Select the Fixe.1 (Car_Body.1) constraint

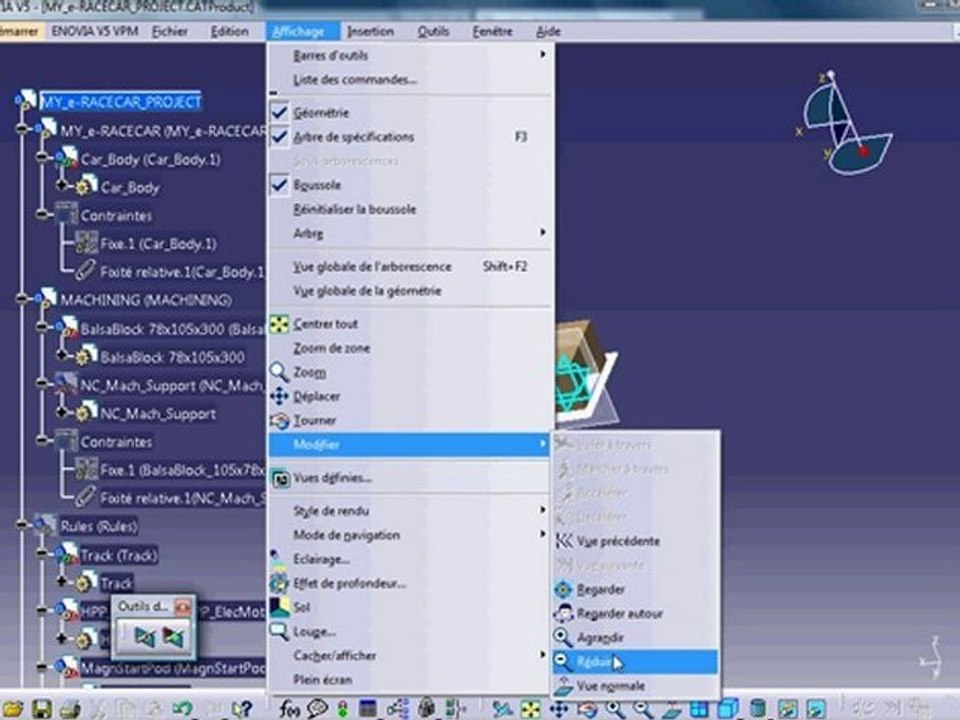point(158,244)
